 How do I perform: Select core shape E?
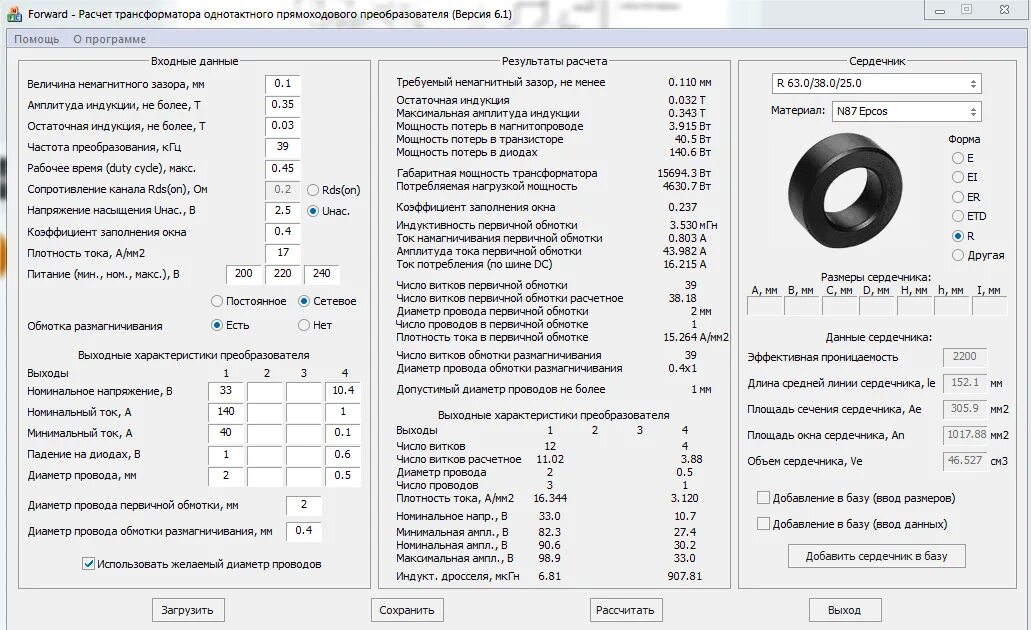[958, 158]
